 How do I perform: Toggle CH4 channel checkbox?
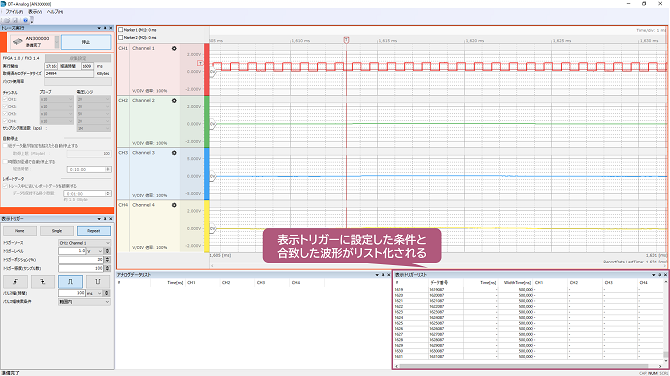(x=5, y=121)
